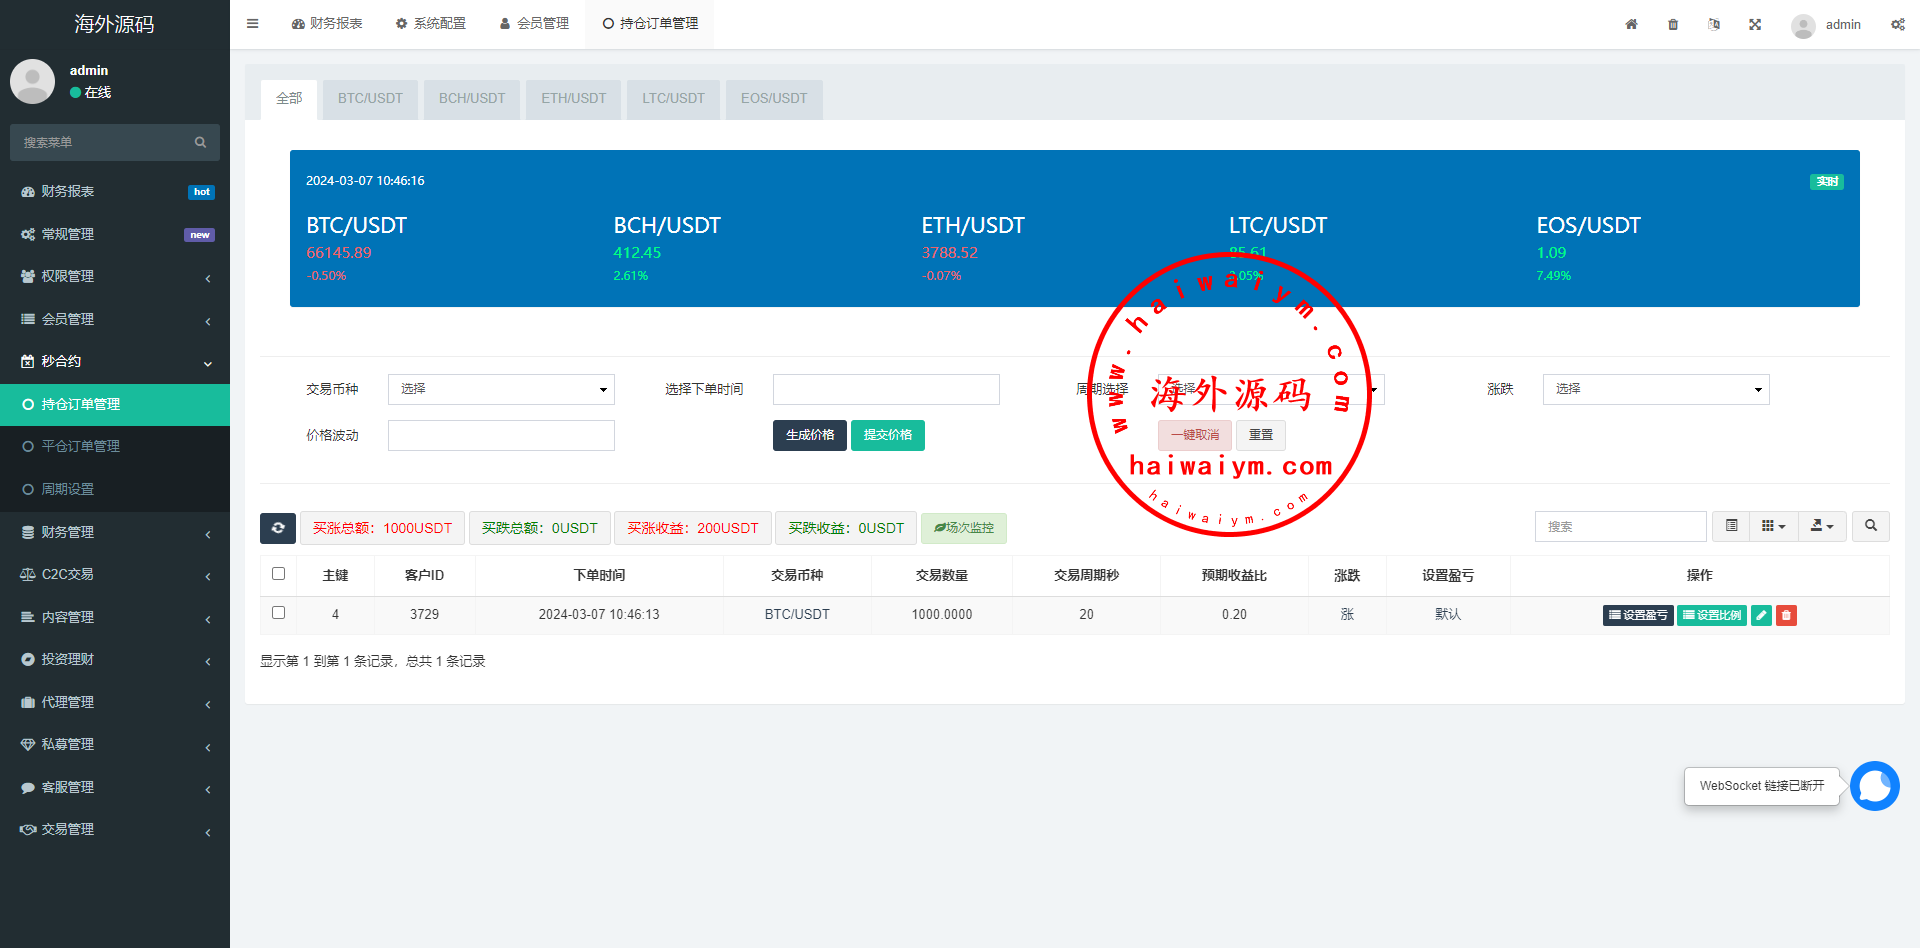Click the language translate icon
The image size is (1920, 948).
pyautogui.click(x=1714, y=24)
